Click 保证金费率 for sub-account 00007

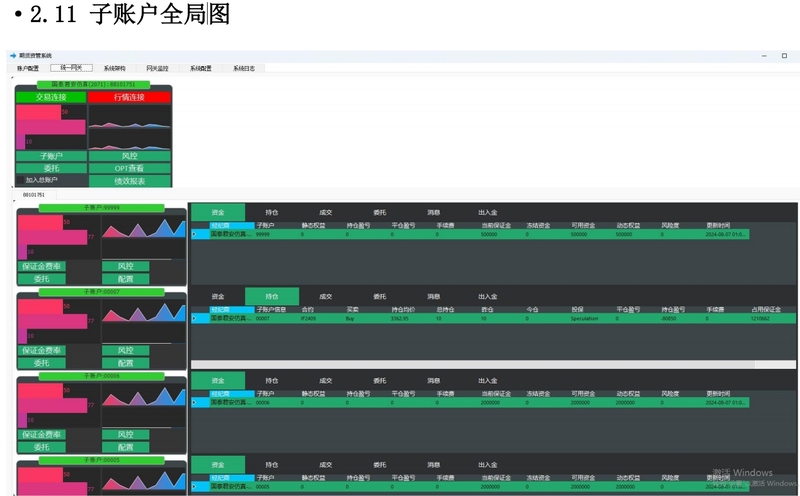point(42,351)
